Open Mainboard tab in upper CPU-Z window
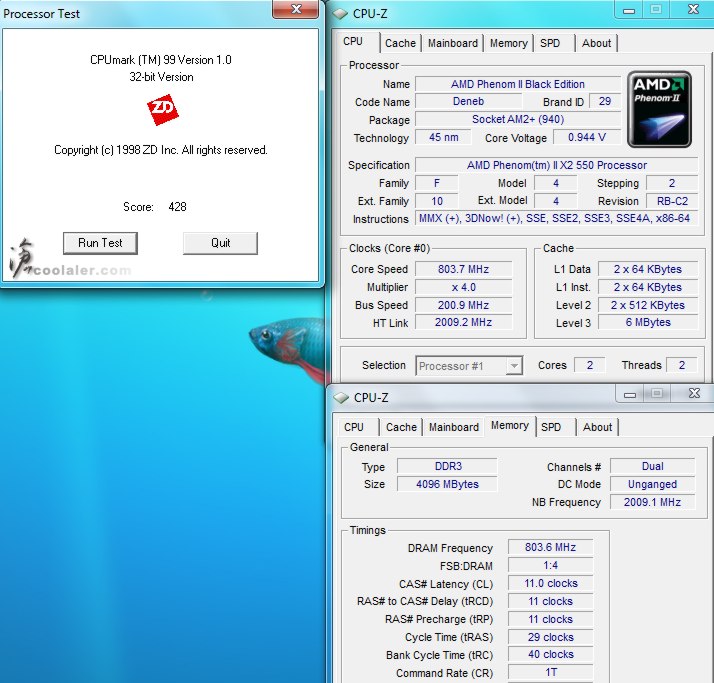Screen dimensions: 714x683 [453, 43]
